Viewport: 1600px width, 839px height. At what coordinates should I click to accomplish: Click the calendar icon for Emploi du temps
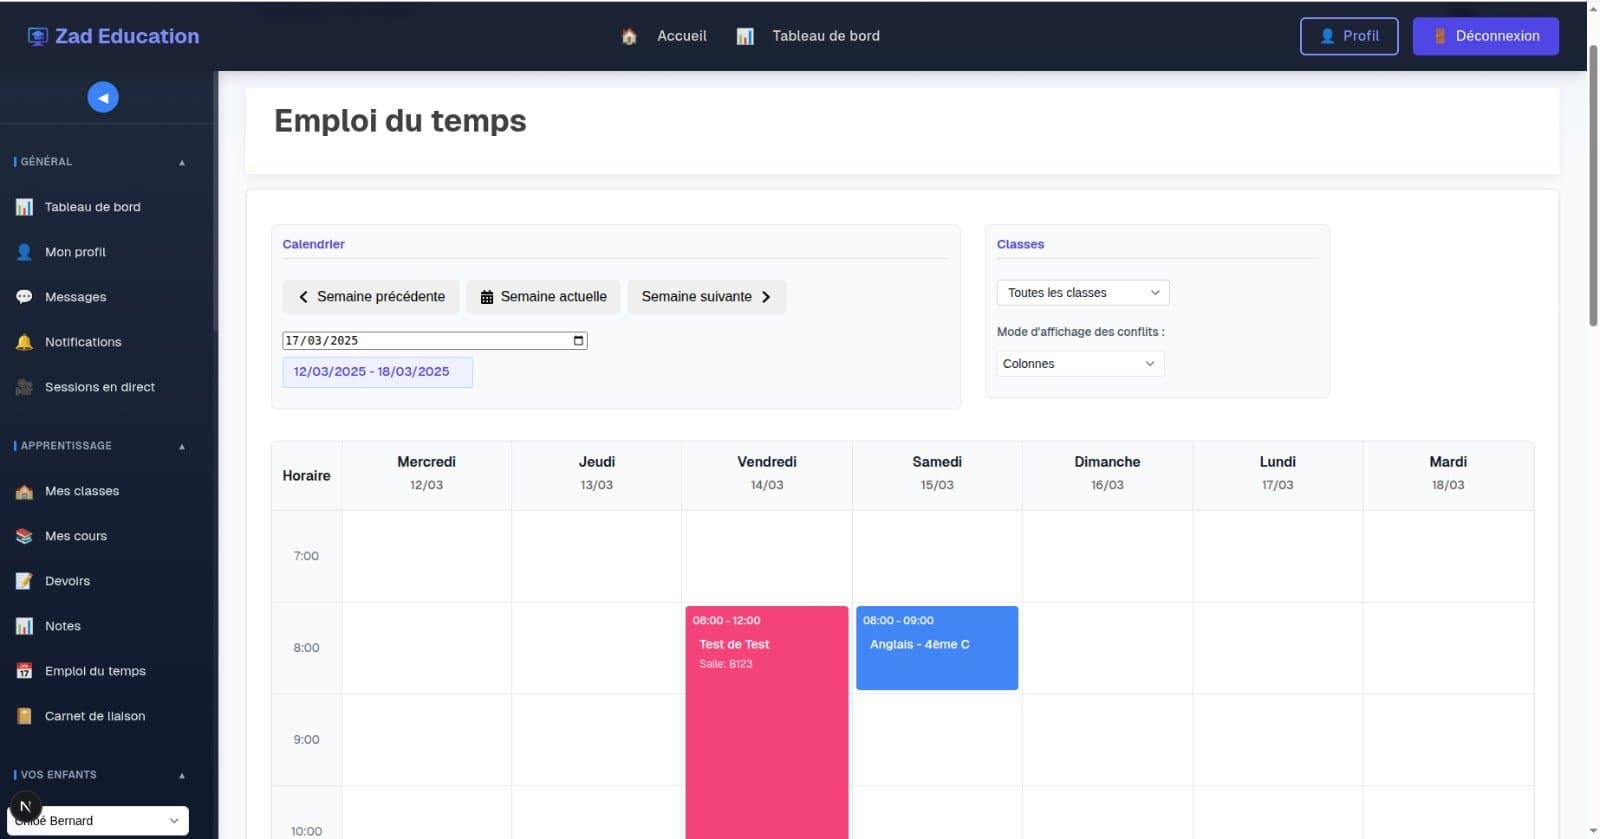(x=24, y=671)
